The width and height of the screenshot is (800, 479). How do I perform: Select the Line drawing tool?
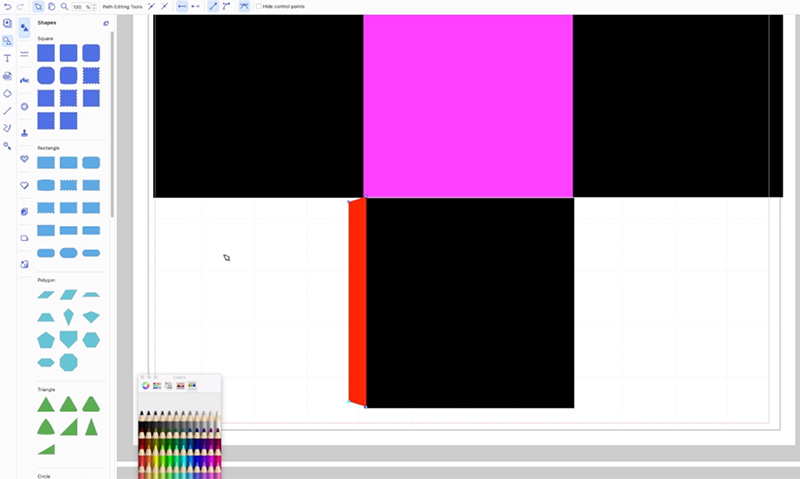[x=8, y=111]
